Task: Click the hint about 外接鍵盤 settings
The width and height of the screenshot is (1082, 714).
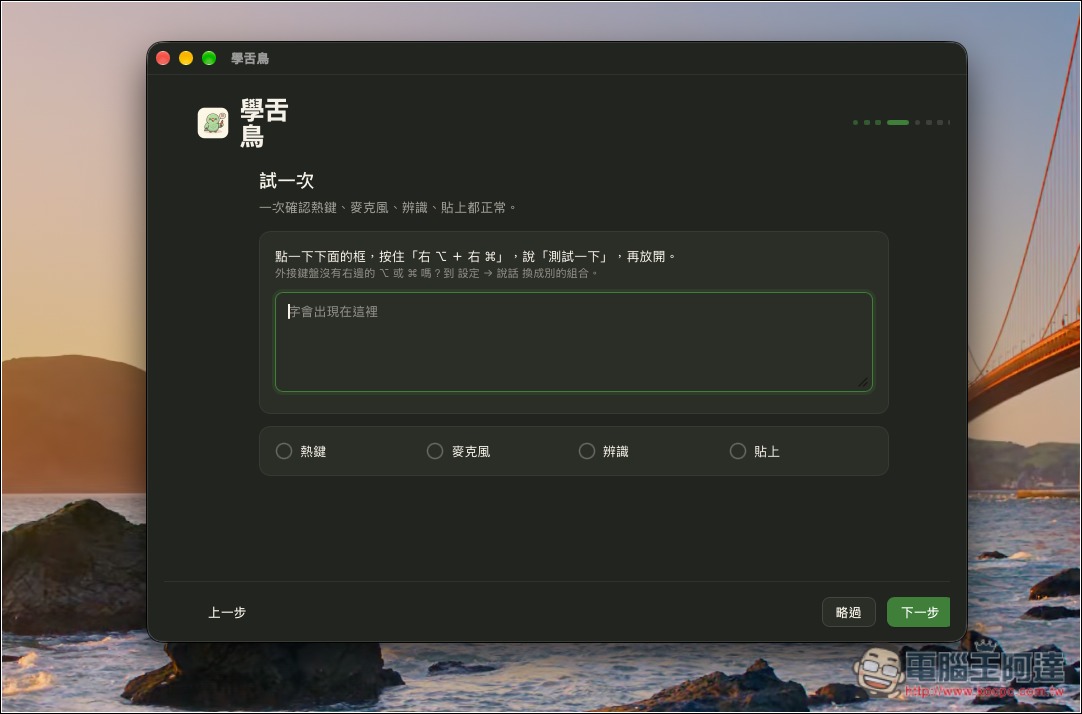Action: pos(437,273)
